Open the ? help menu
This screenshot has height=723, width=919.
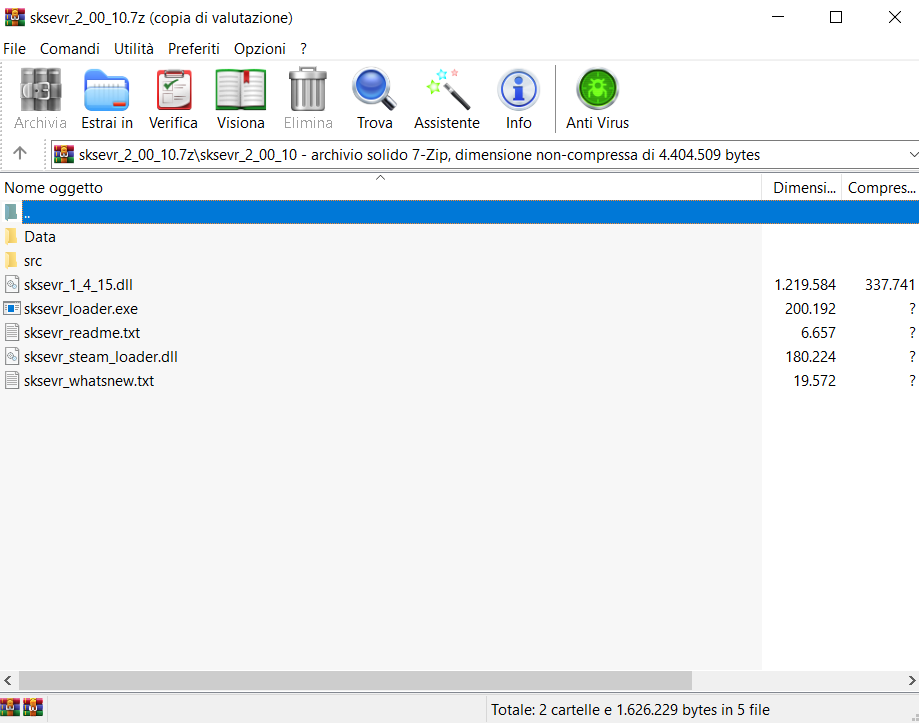[304, 49]
